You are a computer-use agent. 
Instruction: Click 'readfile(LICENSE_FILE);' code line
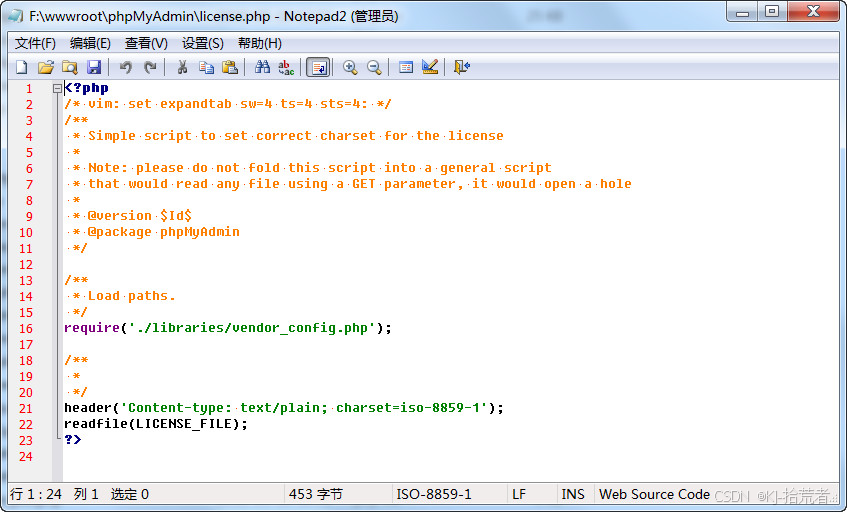[156, 424]
